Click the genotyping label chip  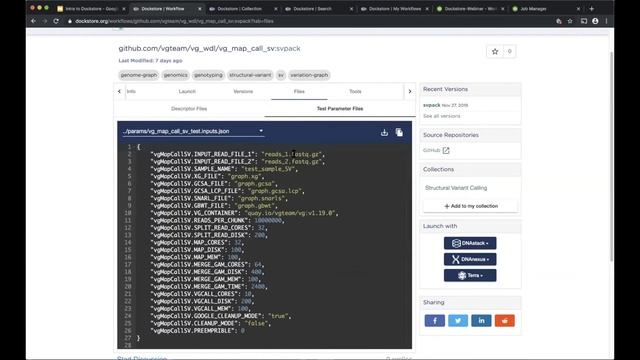208,75
